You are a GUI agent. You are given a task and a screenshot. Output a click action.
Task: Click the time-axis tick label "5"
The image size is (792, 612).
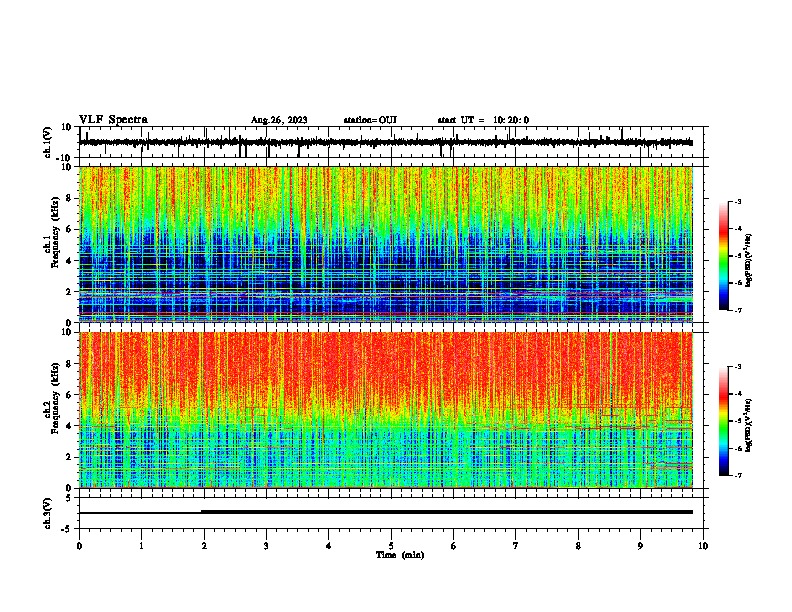pyautogui.click(x=391, y=546)
